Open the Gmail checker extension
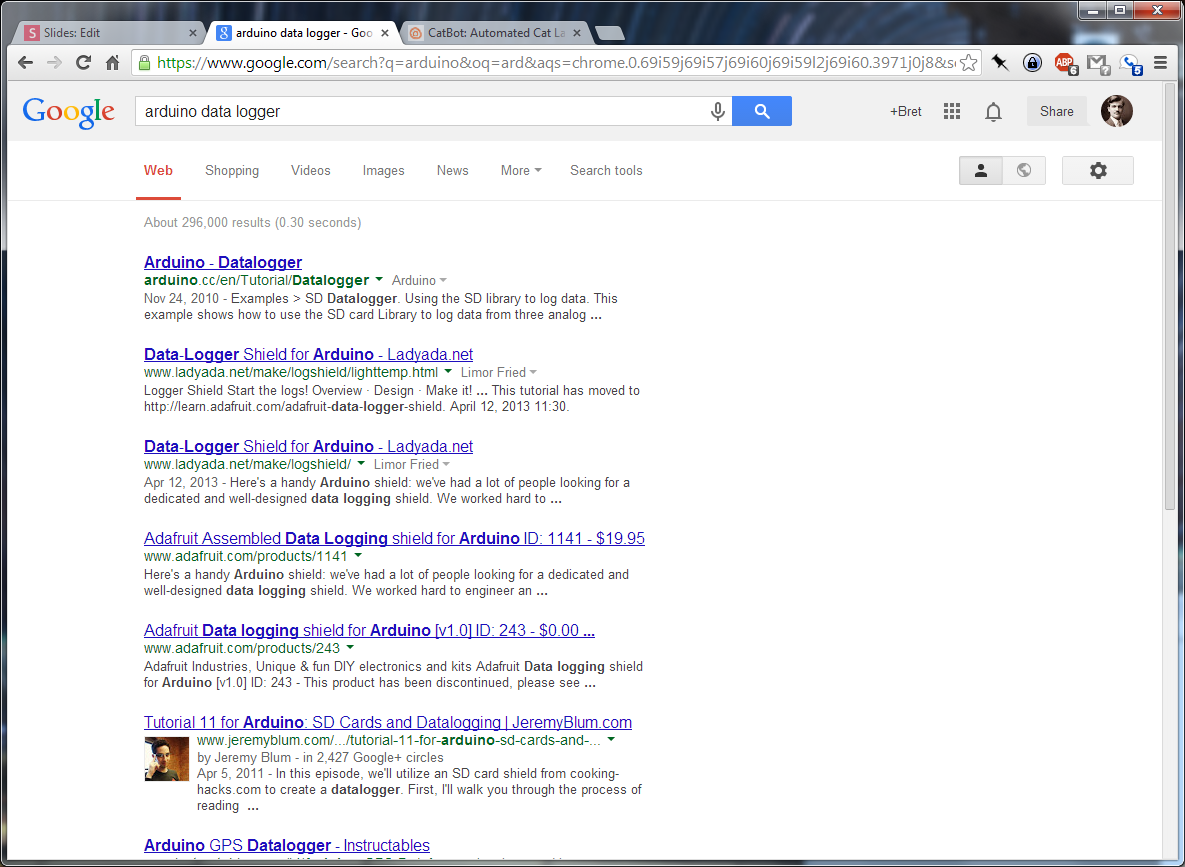 coord(1097,63)
